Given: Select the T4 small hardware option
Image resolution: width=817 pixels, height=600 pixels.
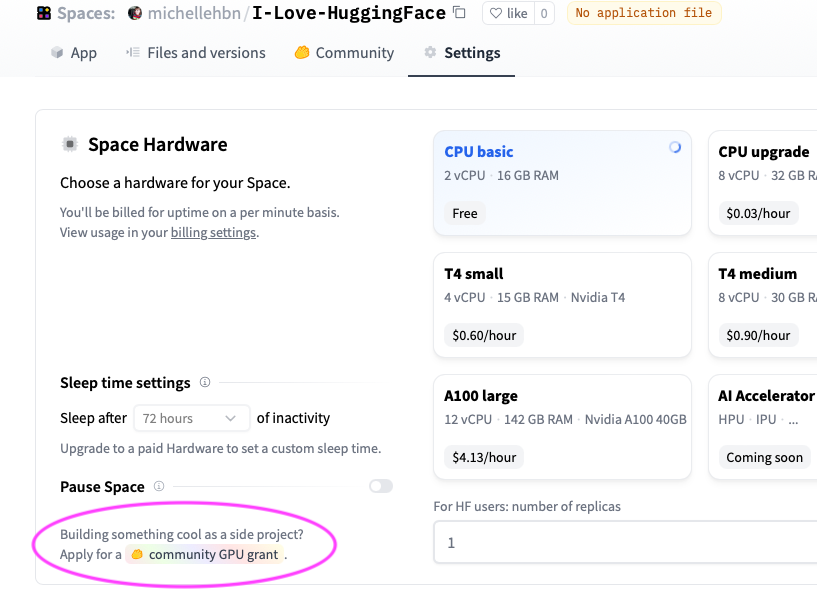Looking at the screenshot, I should 562,304.
